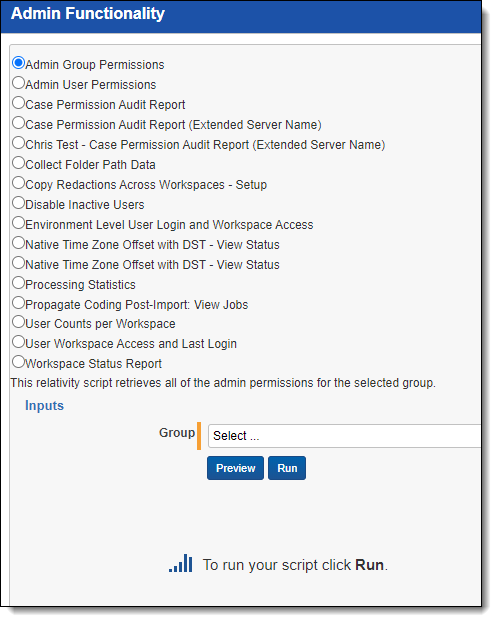Select Copy Redactions Across Workspaces - Setup
Image resolution: width=497 pixels, height=622 pixels.
coord(18,183)
